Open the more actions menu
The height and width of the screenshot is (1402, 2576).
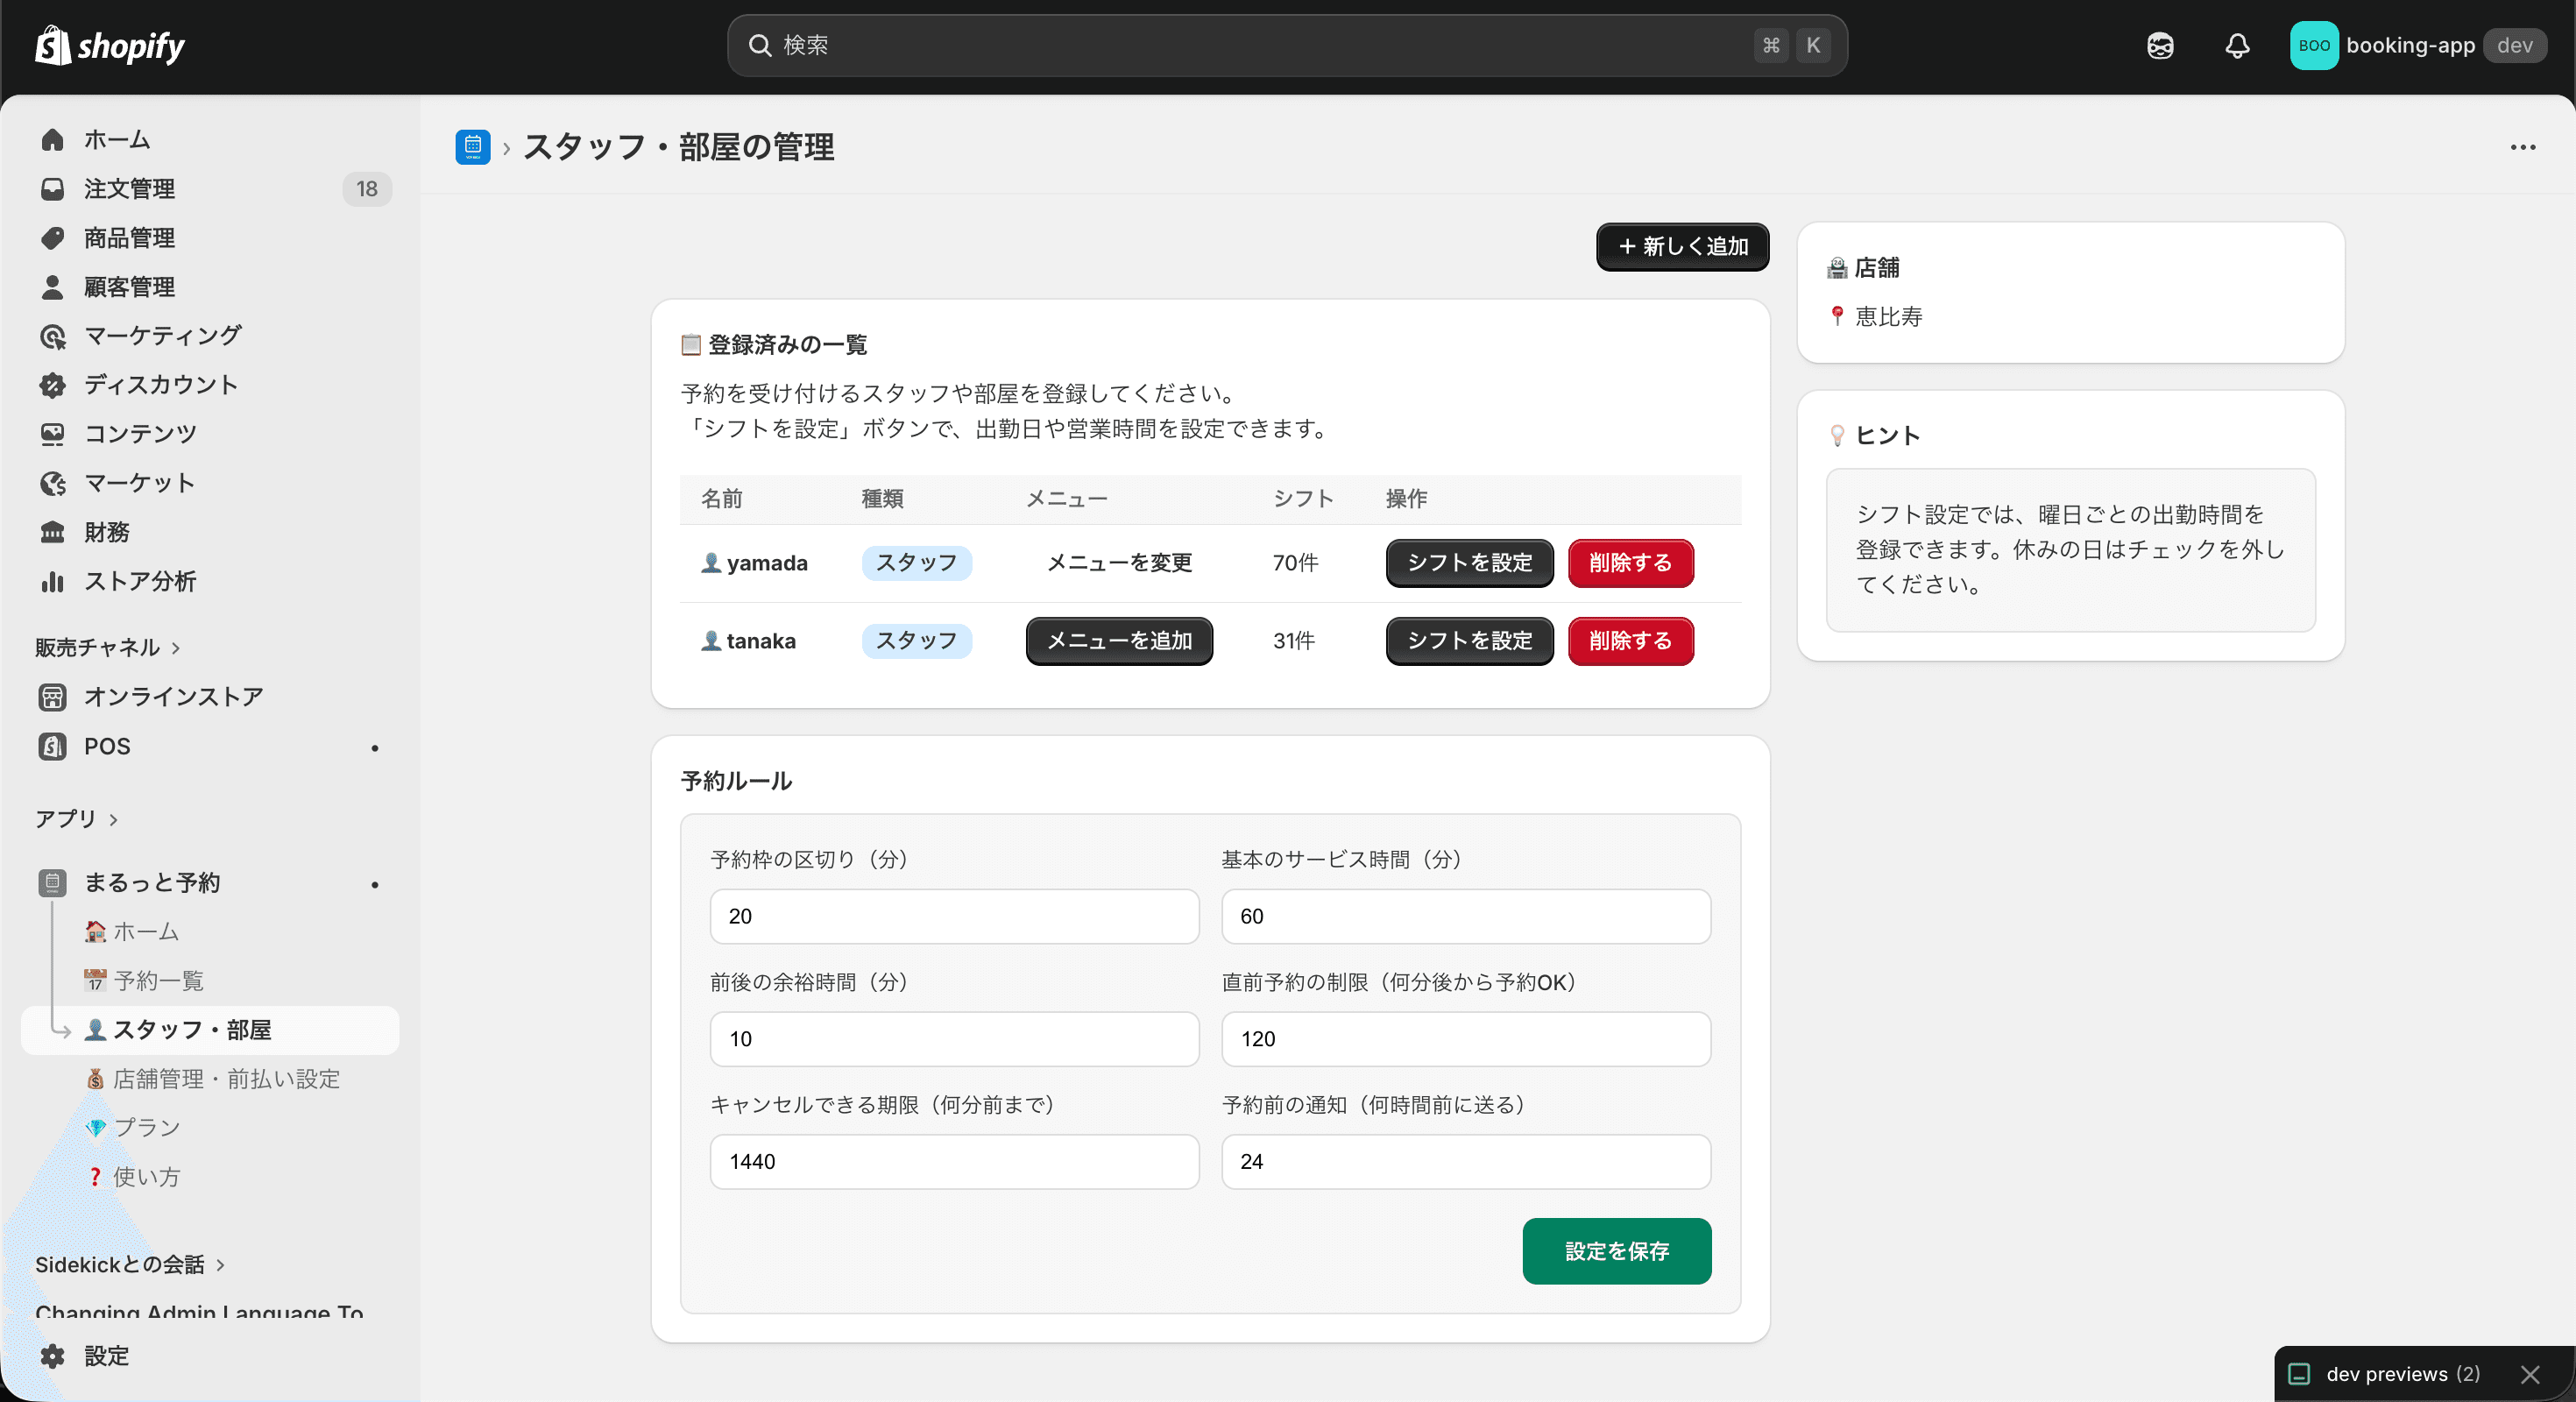point(2524,147)
